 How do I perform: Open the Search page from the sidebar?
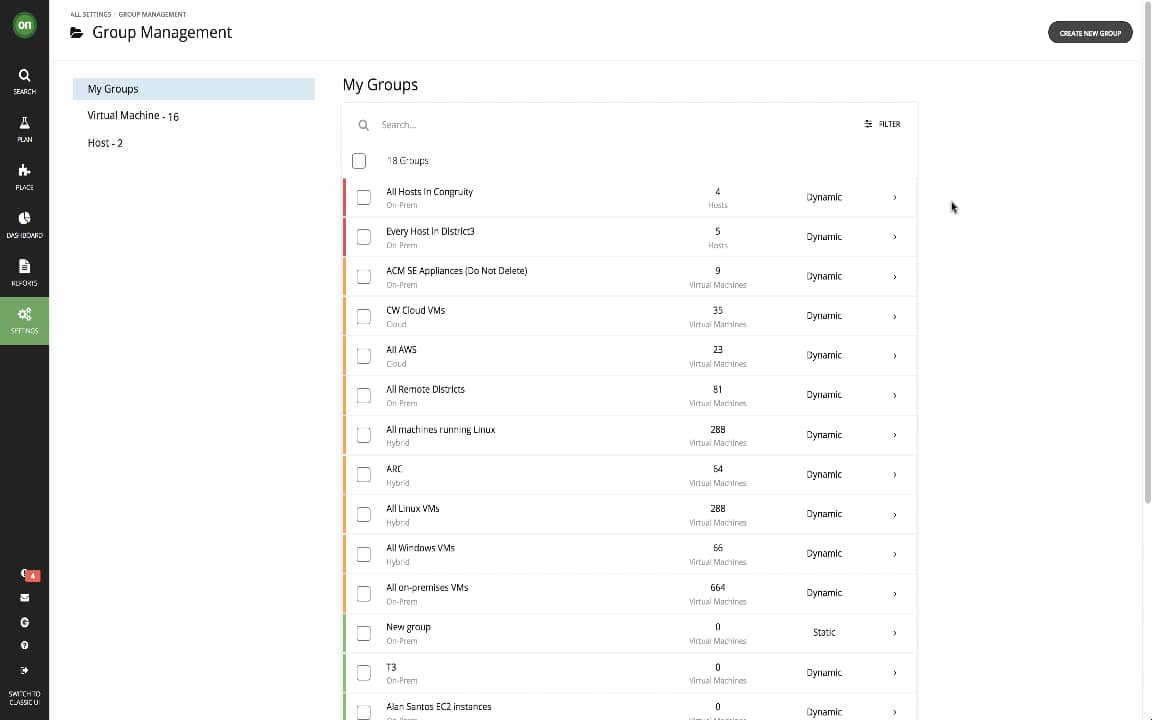point(24,81)
